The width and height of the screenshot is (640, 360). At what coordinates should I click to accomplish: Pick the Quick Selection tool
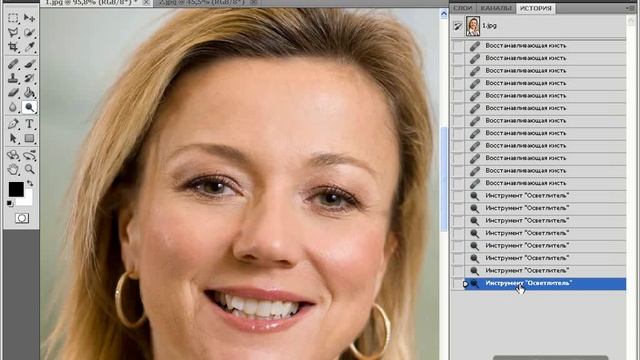point(29,33)
